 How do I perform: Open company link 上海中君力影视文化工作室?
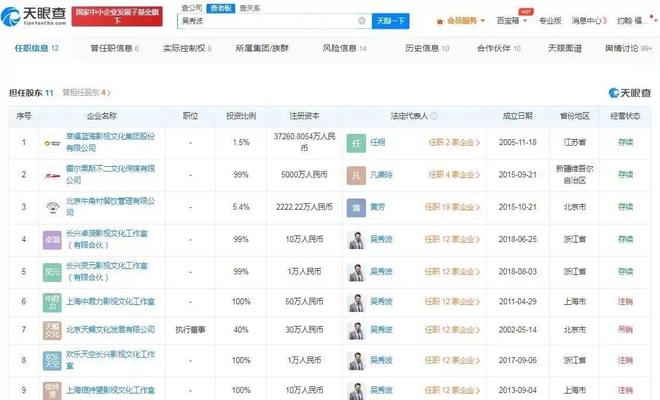110,301
